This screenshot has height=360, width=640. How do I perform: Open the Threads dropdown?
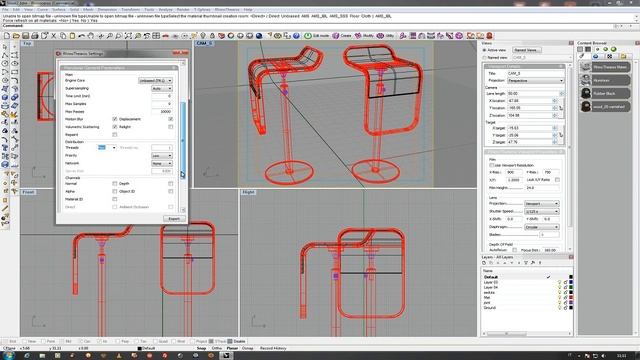107,148
